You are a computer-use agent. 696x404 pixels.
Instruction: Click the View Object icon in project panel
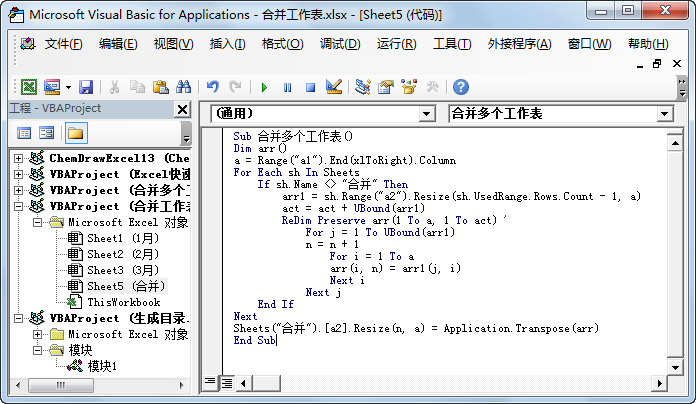[46, 133]
